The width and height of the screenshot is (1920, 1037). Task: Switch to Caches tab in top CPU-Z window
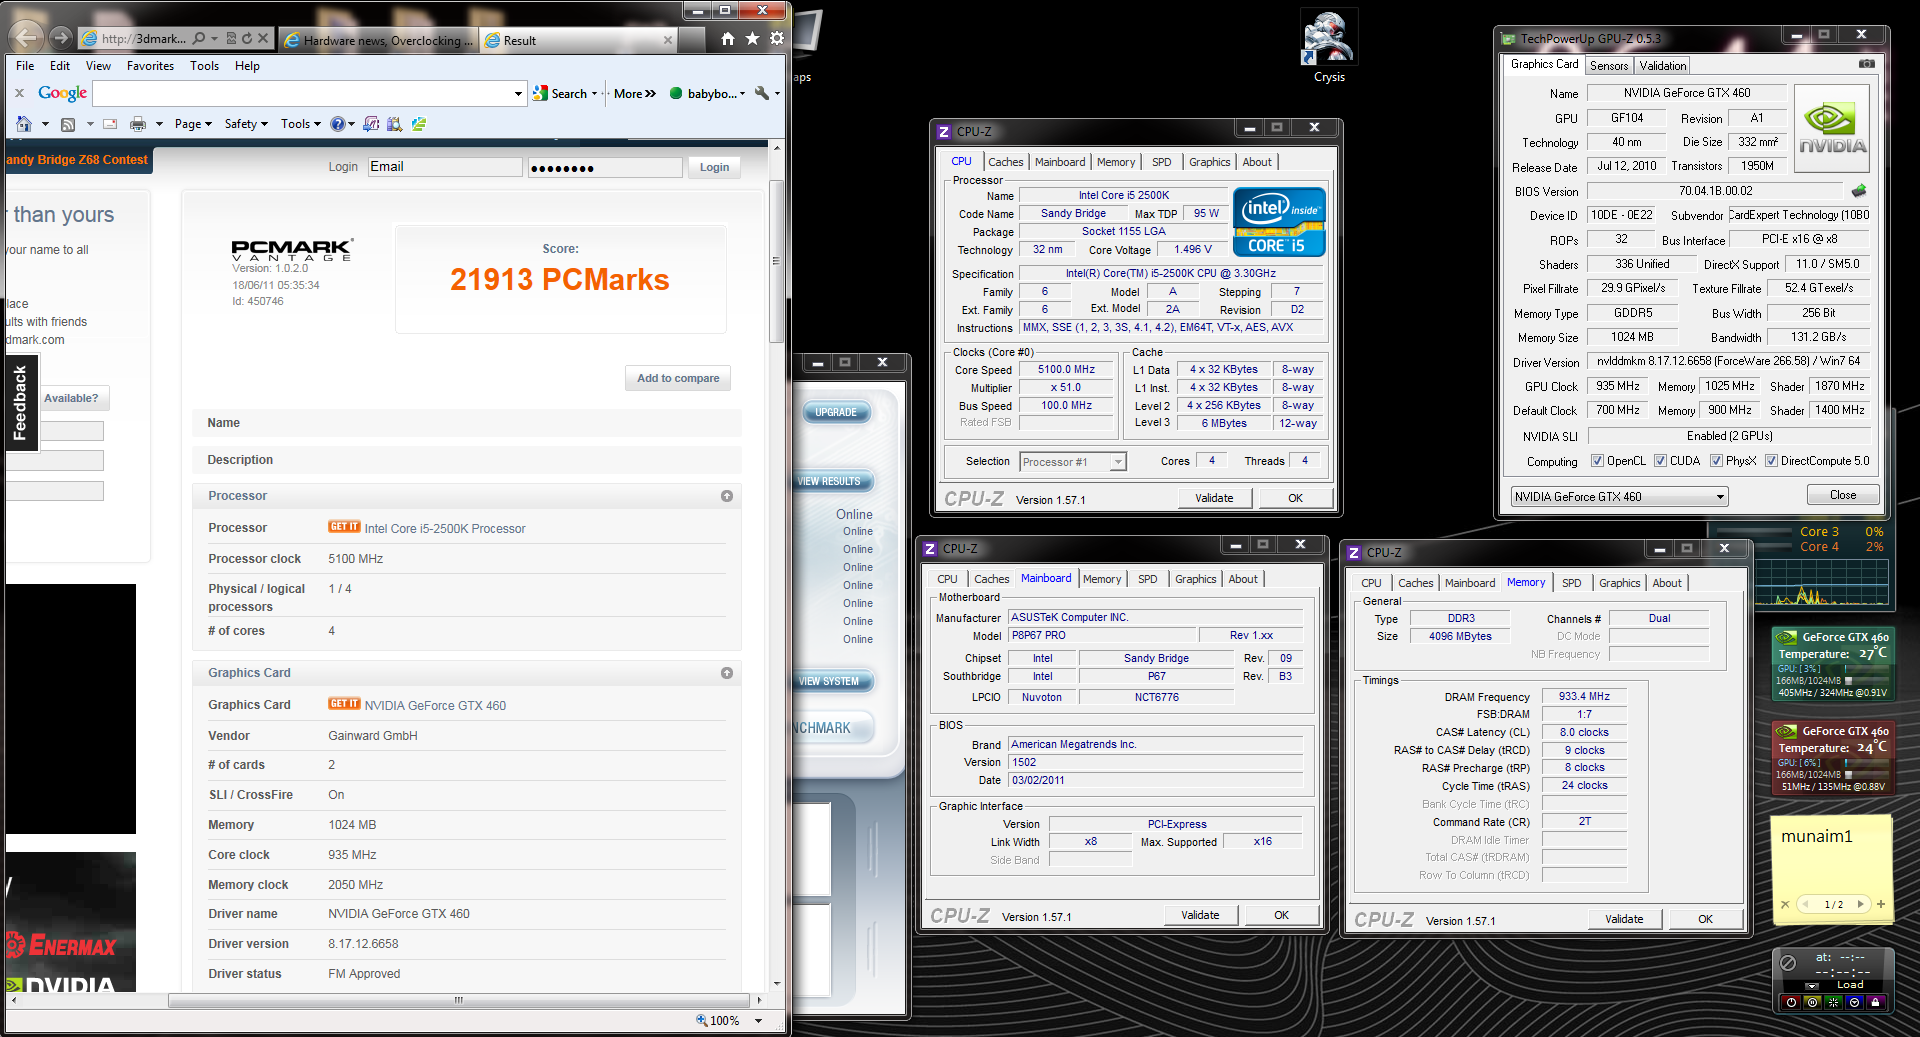pyautogui.click(x=1006, y=162)
